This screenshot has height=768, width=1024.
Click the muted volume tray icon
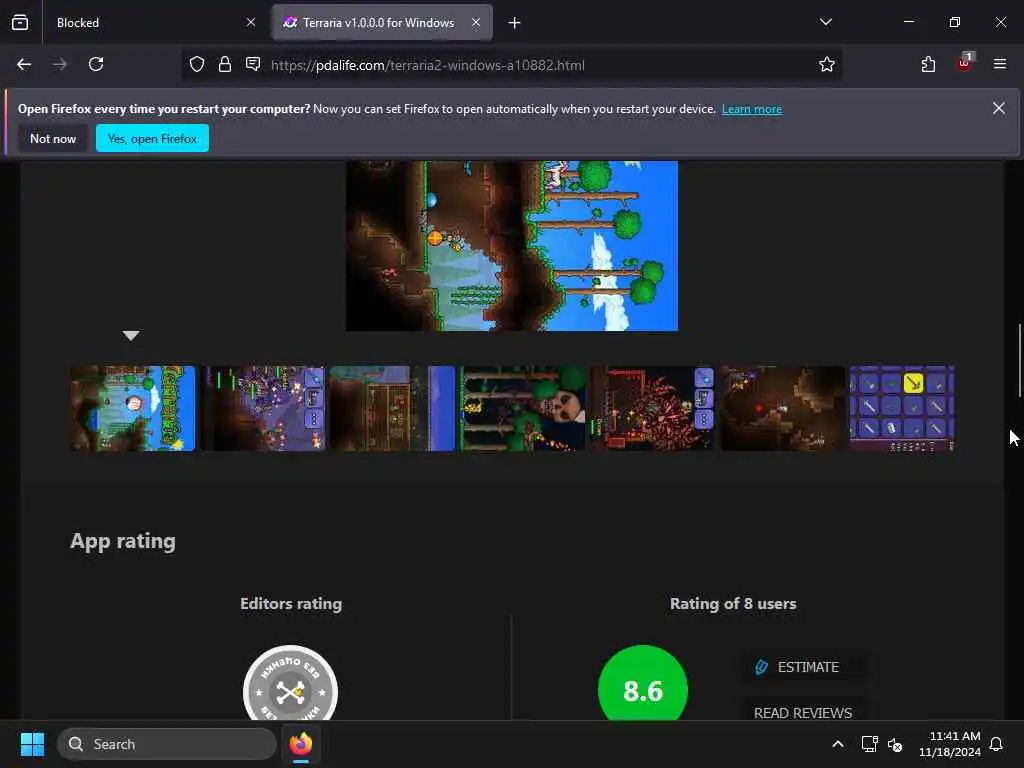click(x=895, y=744)
